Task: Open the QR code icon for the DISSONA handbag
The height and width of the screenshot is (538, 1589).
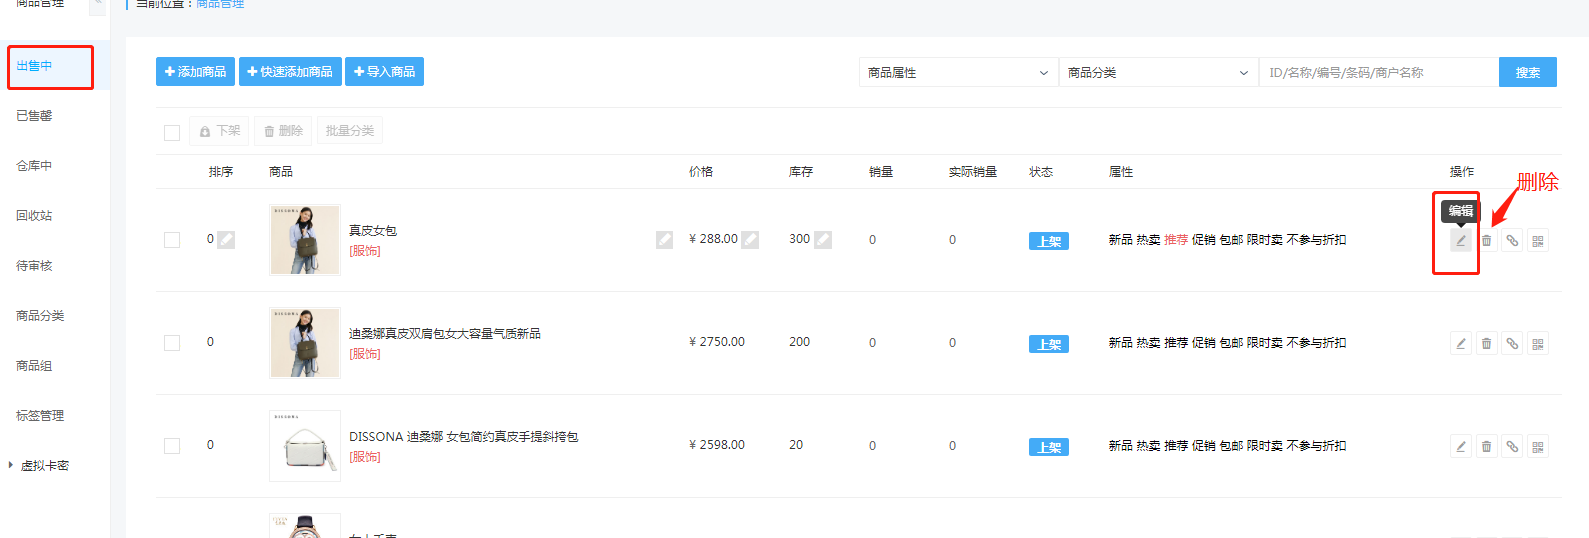Action: (1538, 447)
